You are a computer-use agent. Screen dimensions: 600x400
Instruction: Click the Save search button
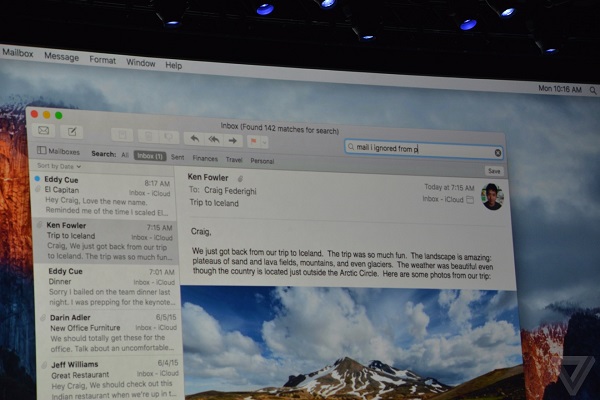click(493, 171)
